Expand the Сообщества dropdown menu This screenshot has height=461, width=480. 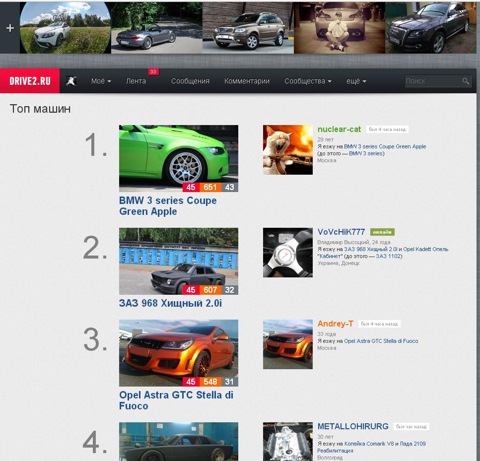coord(308,81)
